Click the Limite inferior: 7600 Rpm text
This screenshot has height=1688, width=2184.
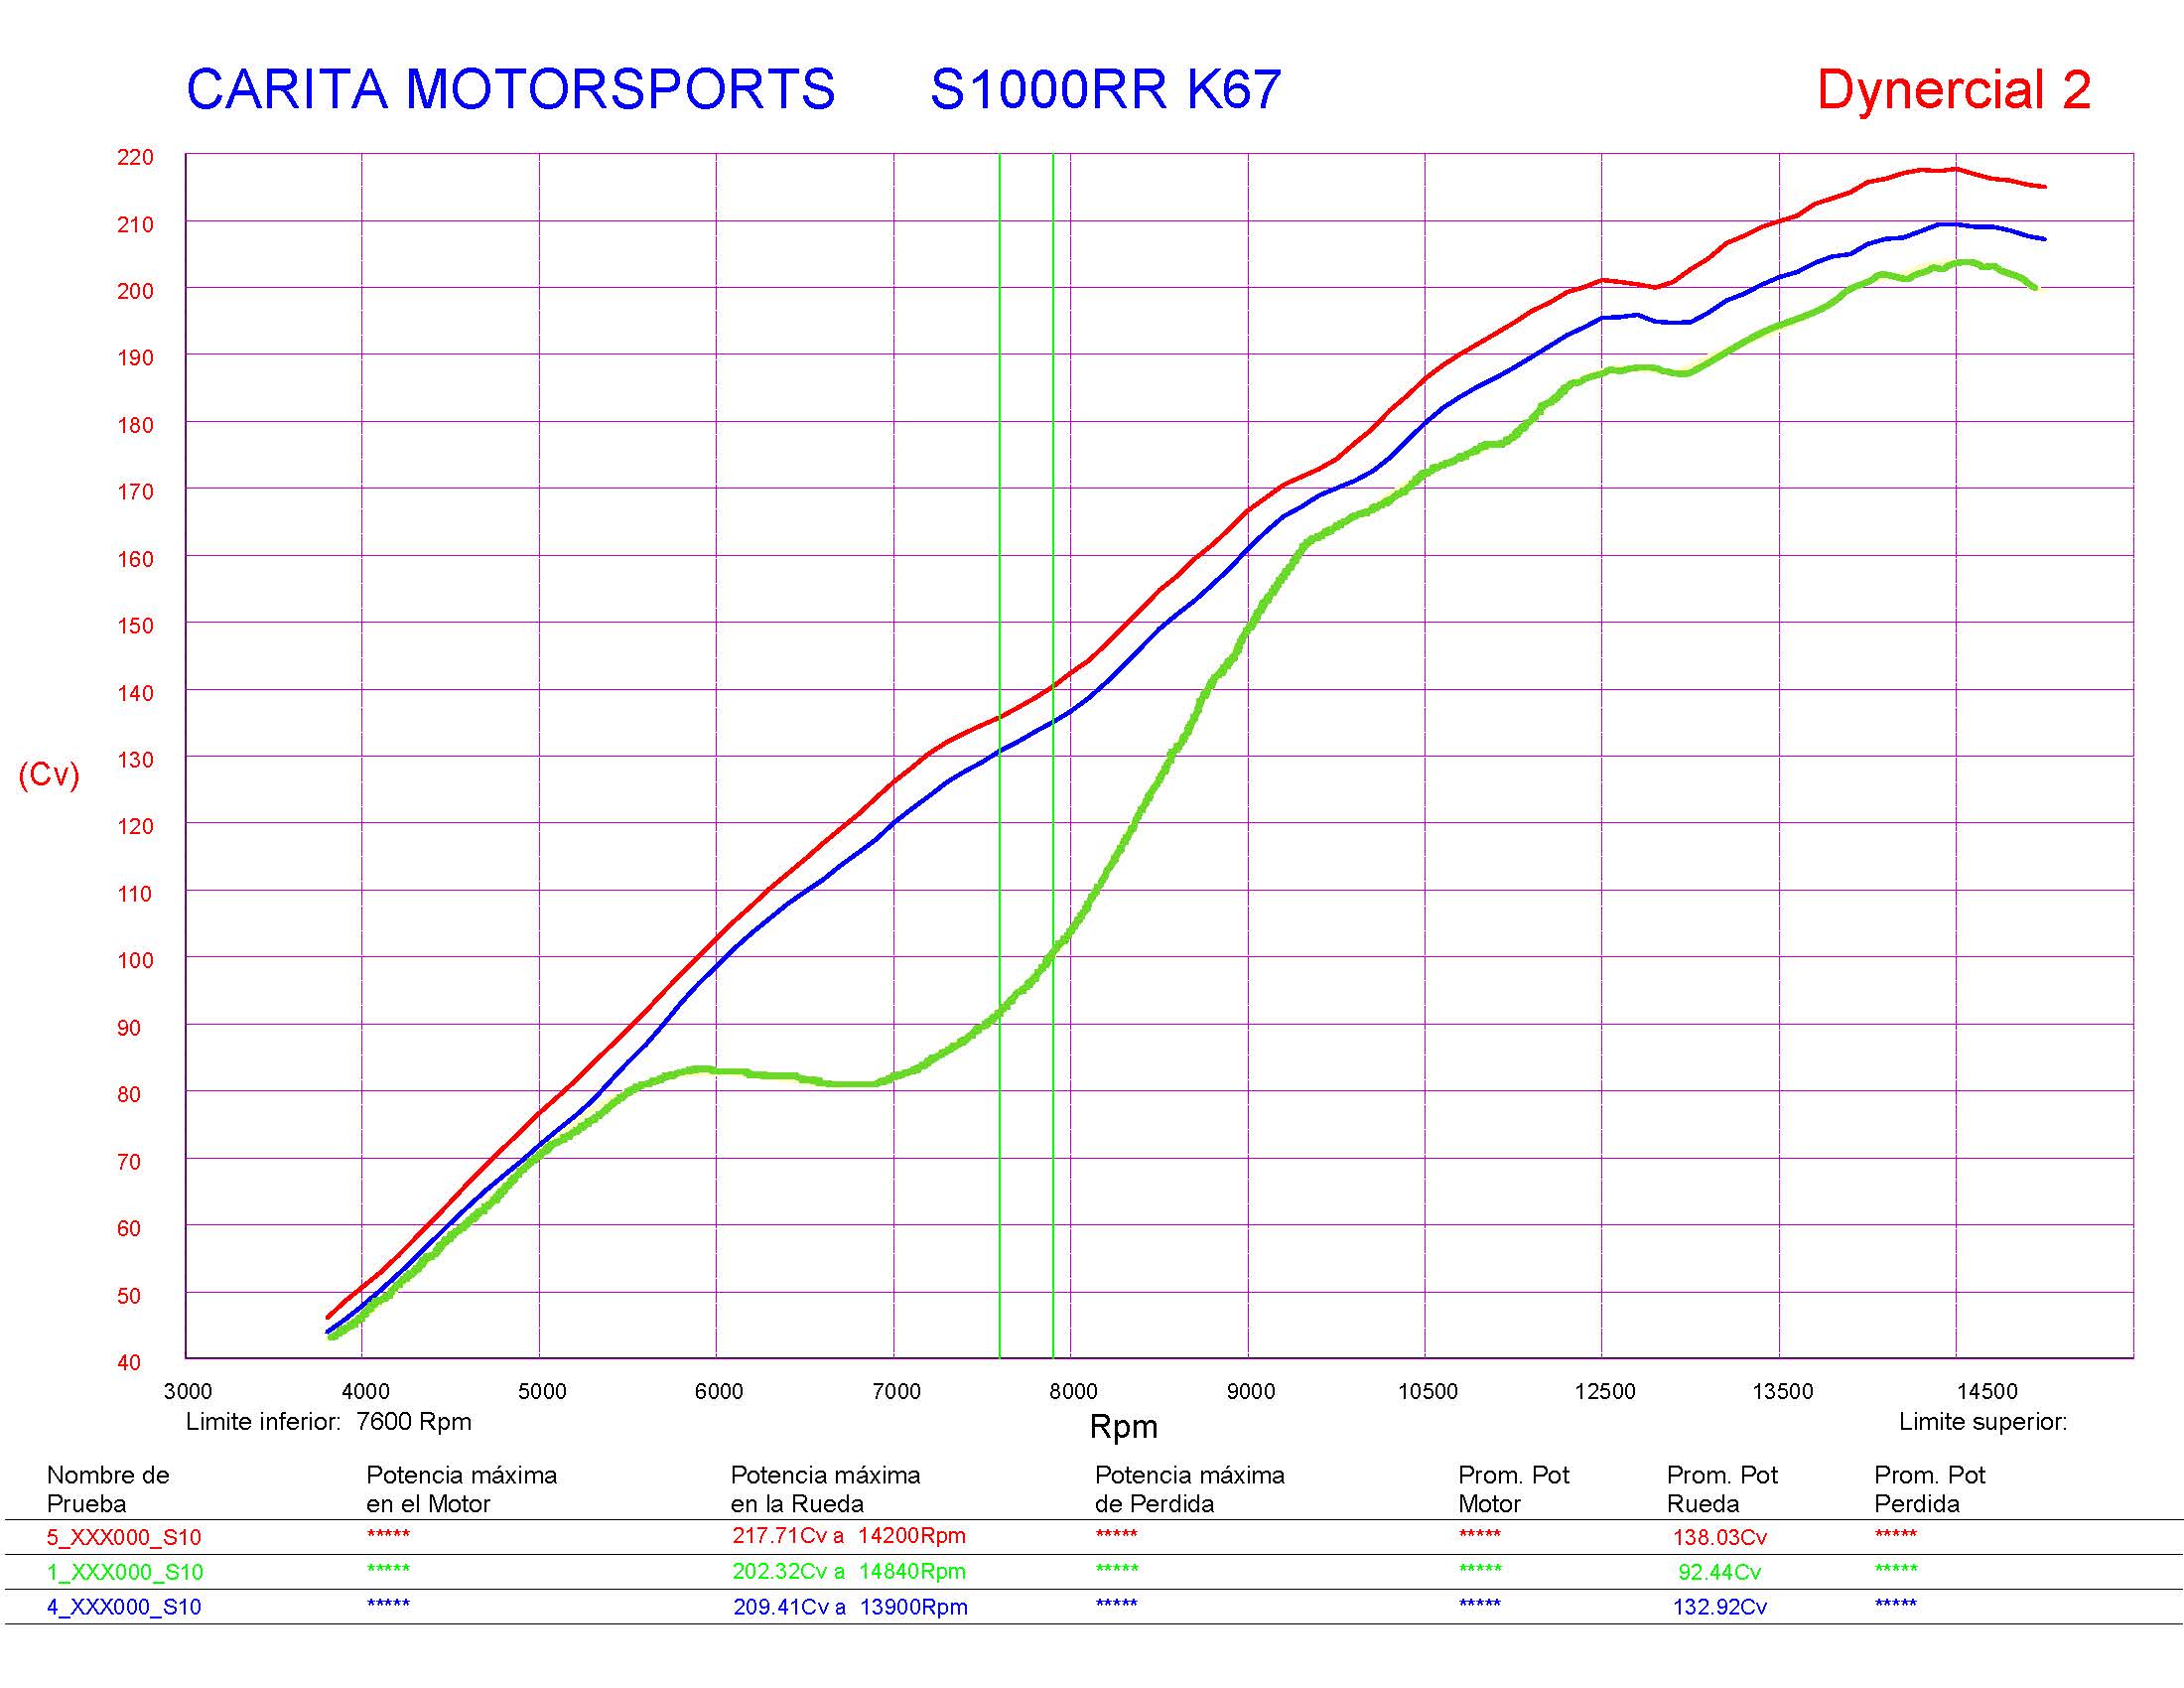pyautogui.click(x=328, y=1421)
